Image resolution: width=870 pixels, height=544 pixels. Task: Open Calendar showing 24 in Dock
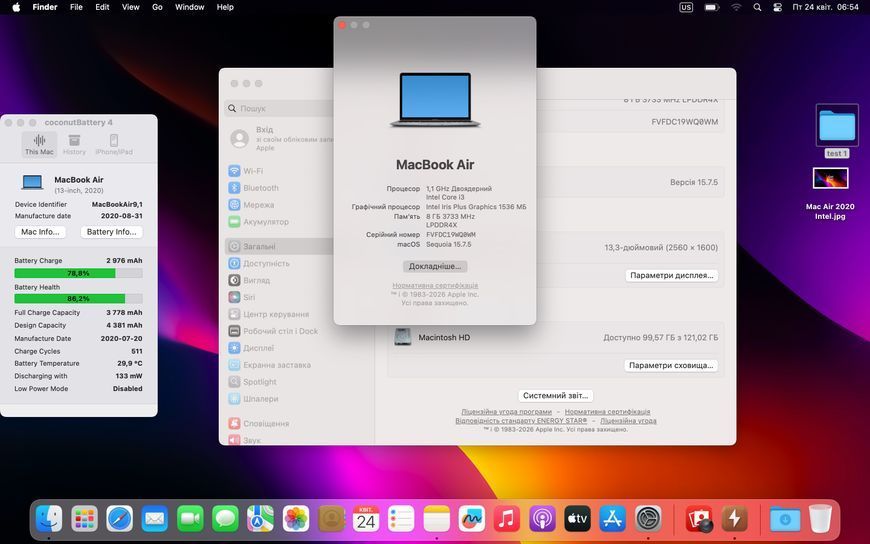(366, 519)
